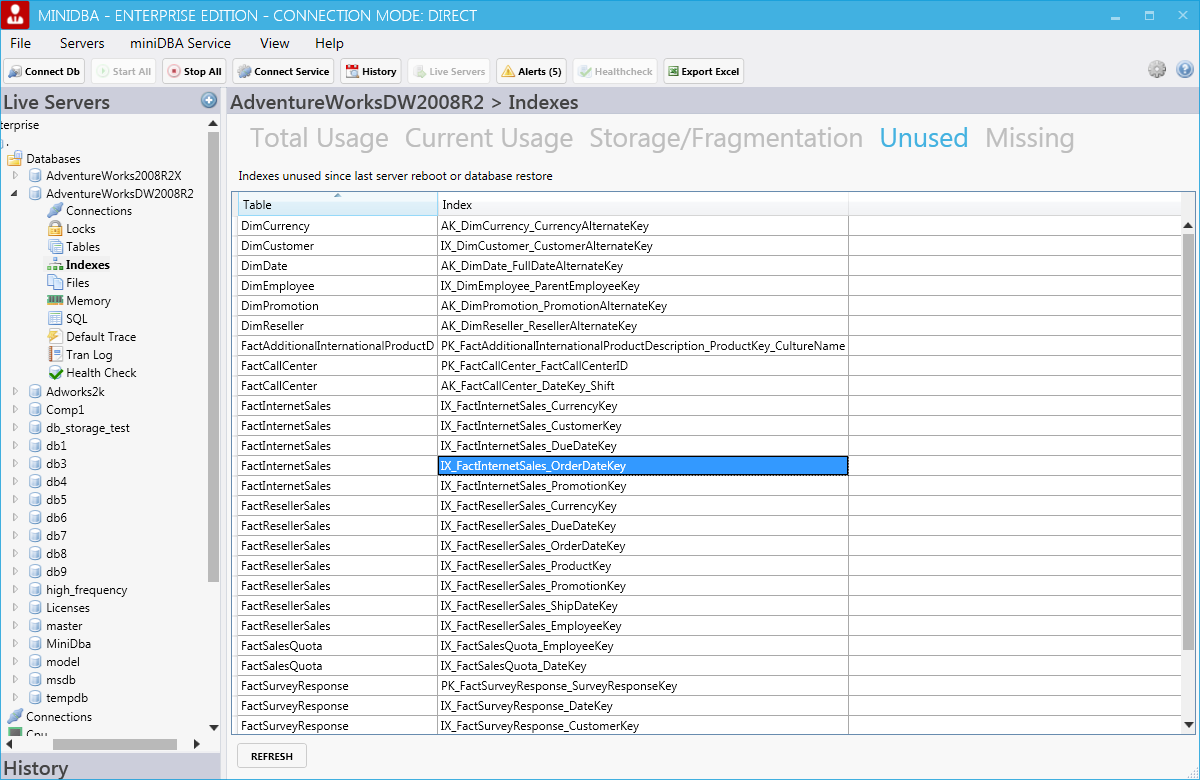This screenshot has height=780, width=1200.
Task: Expand the AdventureWorks2008R2X database node
Action: 15,176
